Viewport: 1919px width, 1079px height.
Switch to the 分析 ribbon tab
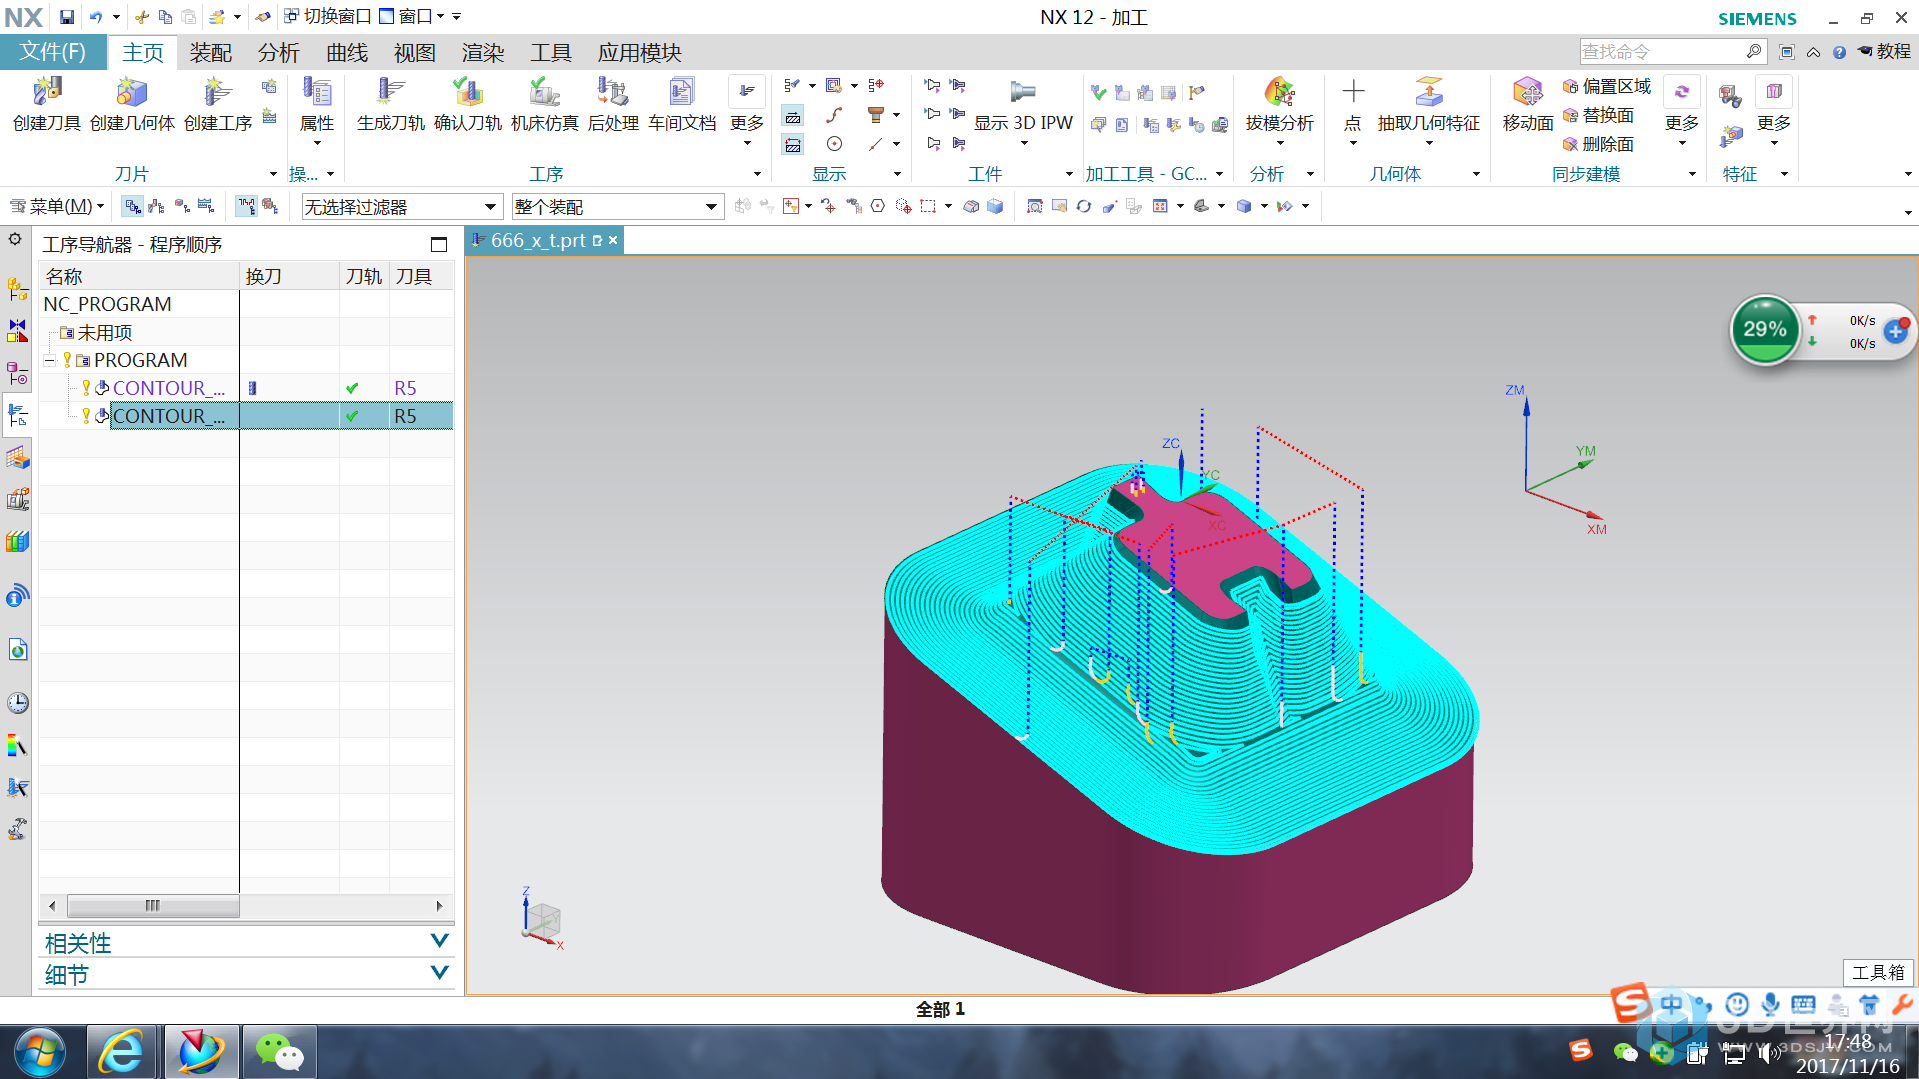coord(279,53)
